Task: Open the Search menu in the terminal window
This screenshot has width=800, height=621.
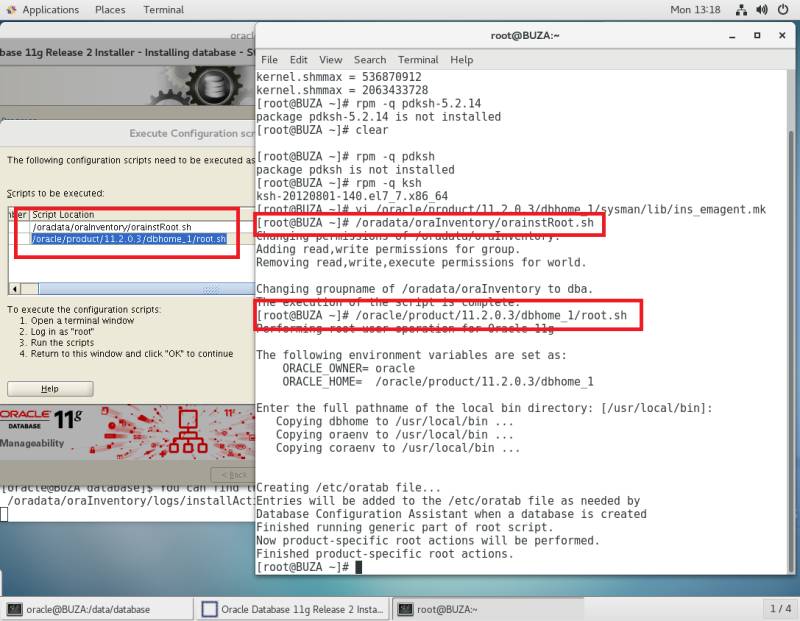Action: [370, 60]
